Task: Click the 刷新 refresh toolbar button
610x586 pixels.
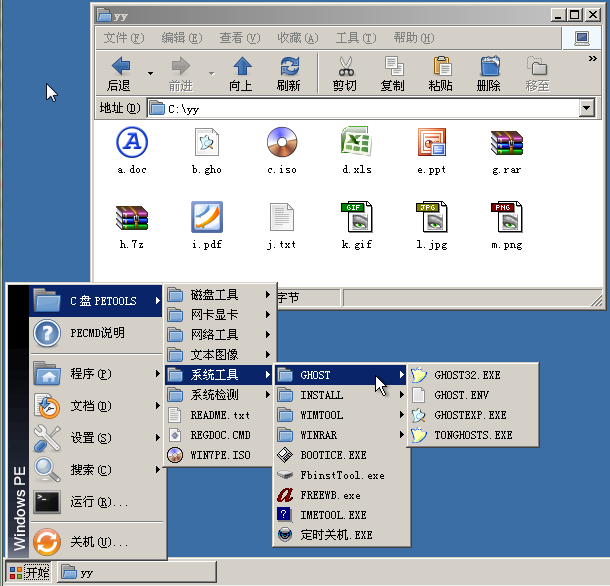Action: tap(289, 73)
